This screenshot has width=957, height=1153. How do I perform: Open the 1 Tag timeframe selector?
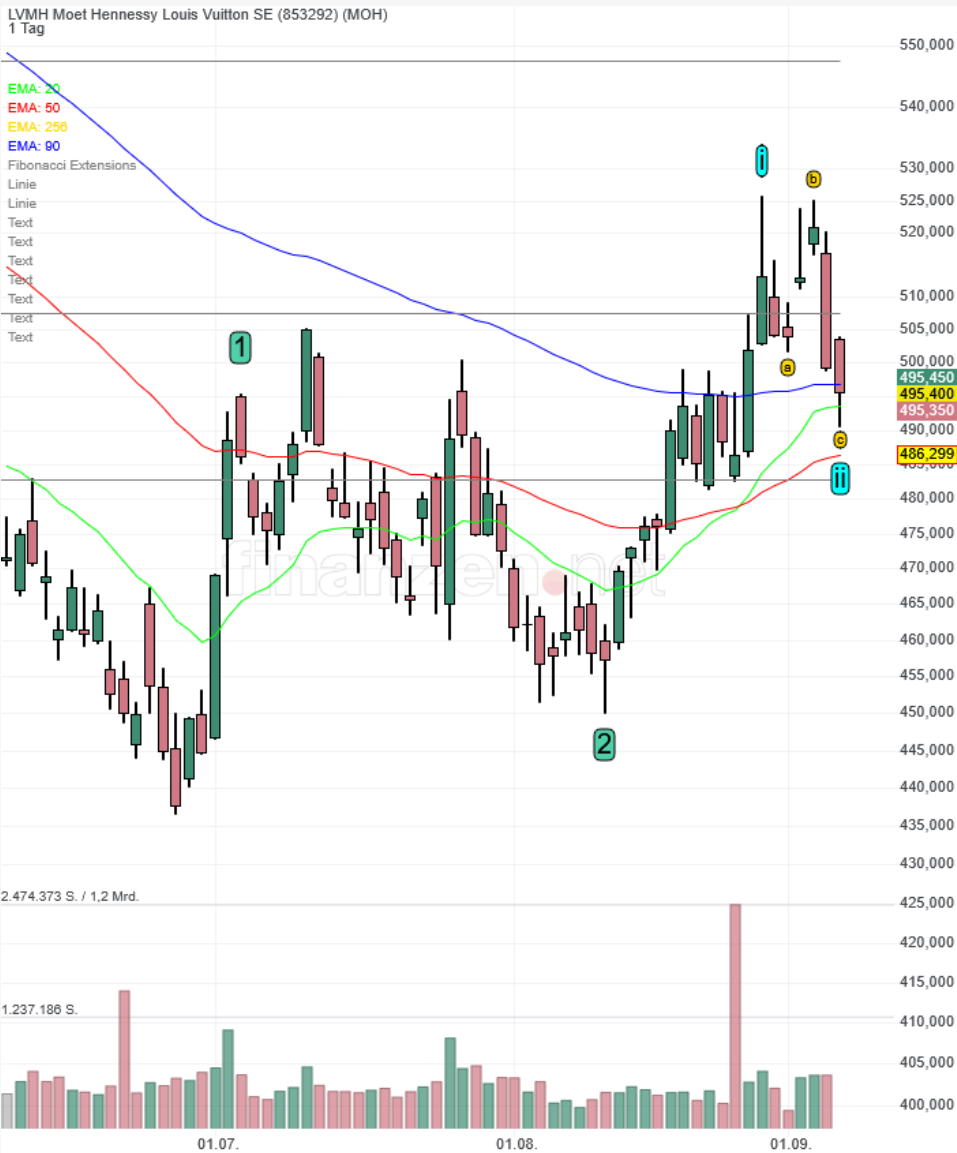point(26,29)
